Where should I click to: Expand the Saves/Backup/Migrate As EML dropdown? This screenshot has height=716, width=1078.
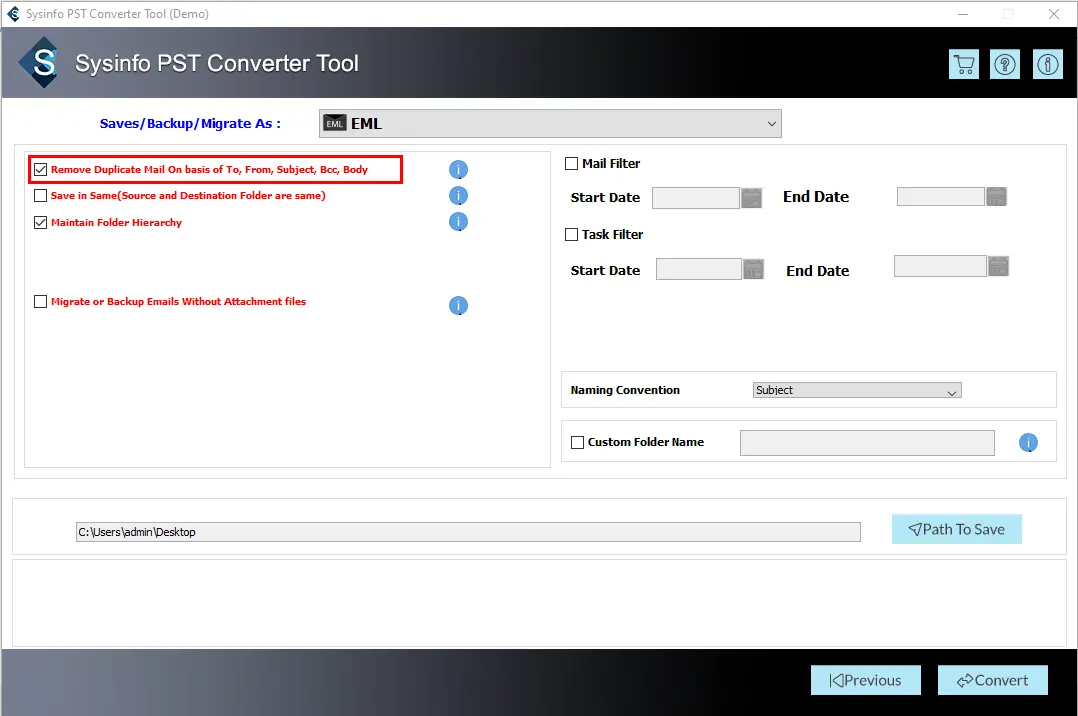[x=550, y=124]
